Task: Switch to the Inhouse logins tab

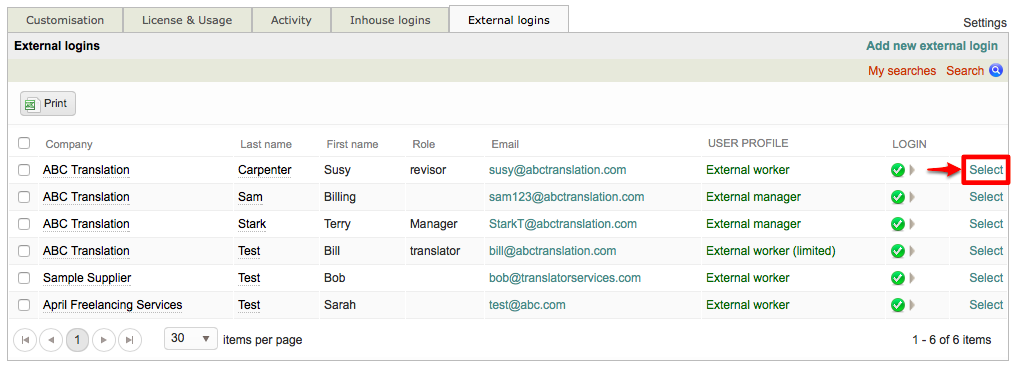Action: [x=390, y=20]
